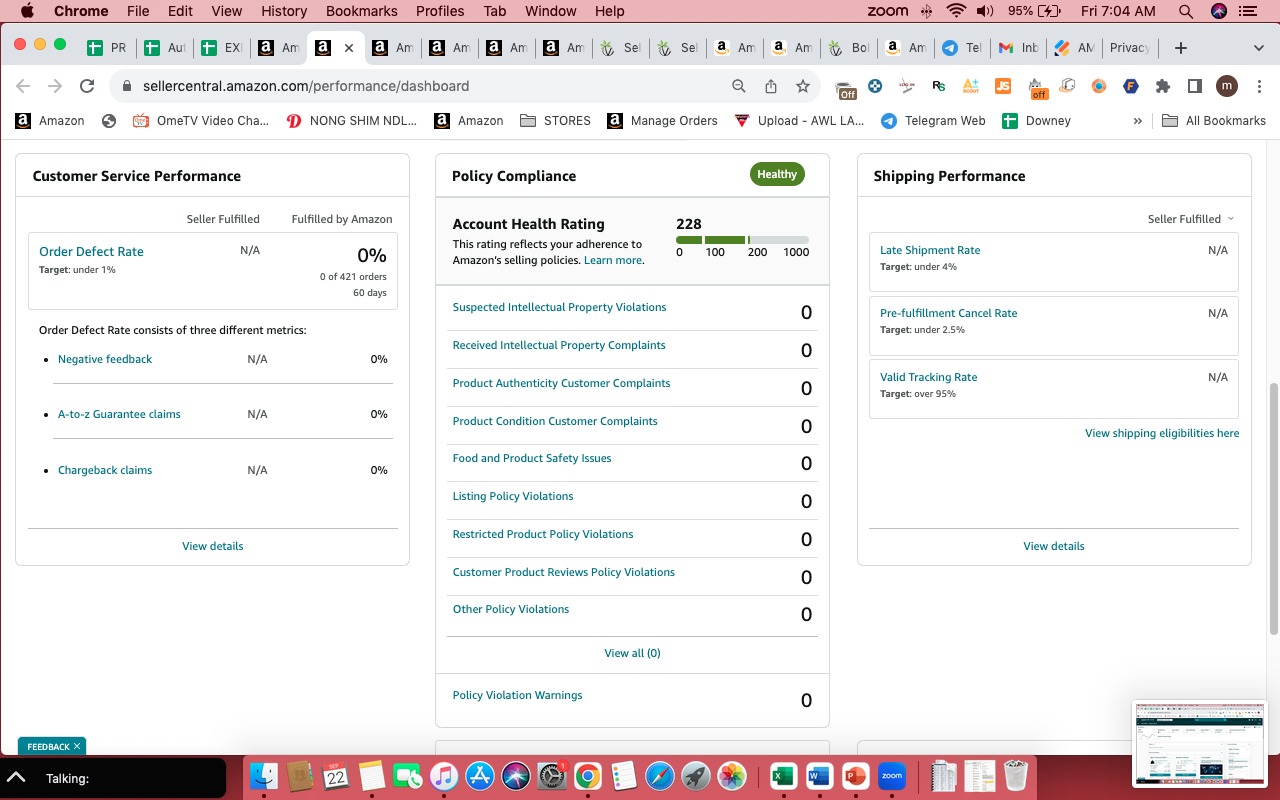Open the A+ Scout extension icon
The image size is (1280, 800).
point(971,86)
